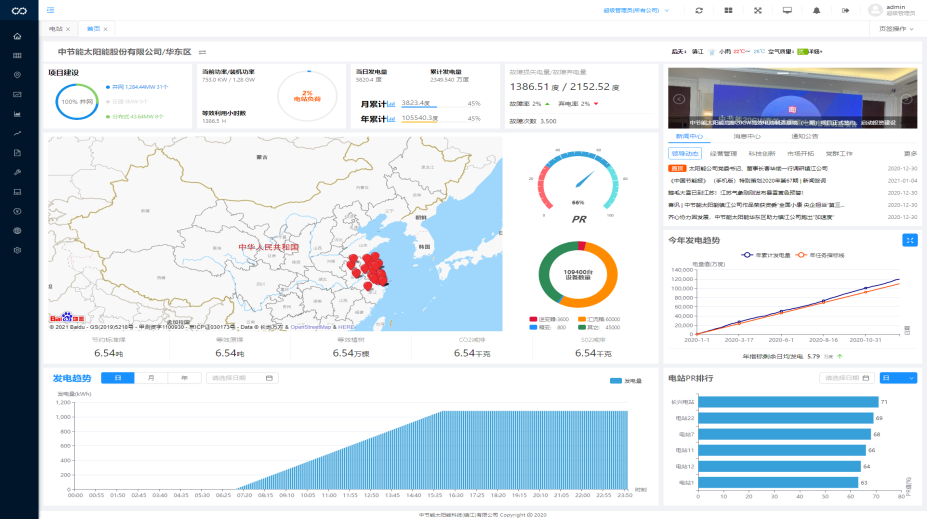Image resolution: width=927 pixels, height=519 pixels.
Task: Click the monitor screen icon in the top bar
Action: pyautogui.click(x=787, y=11)
